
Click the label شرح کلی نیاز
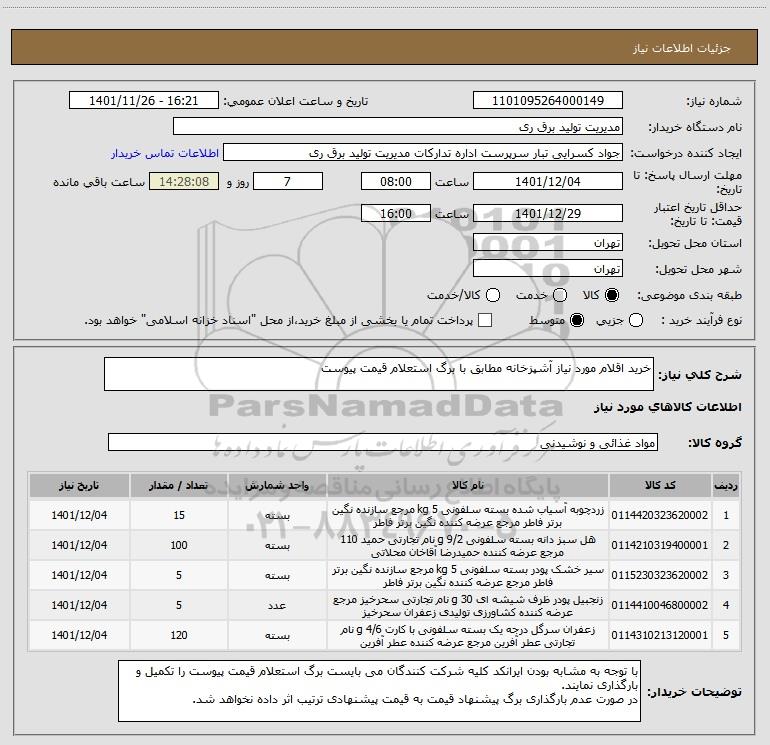(700, 375)
